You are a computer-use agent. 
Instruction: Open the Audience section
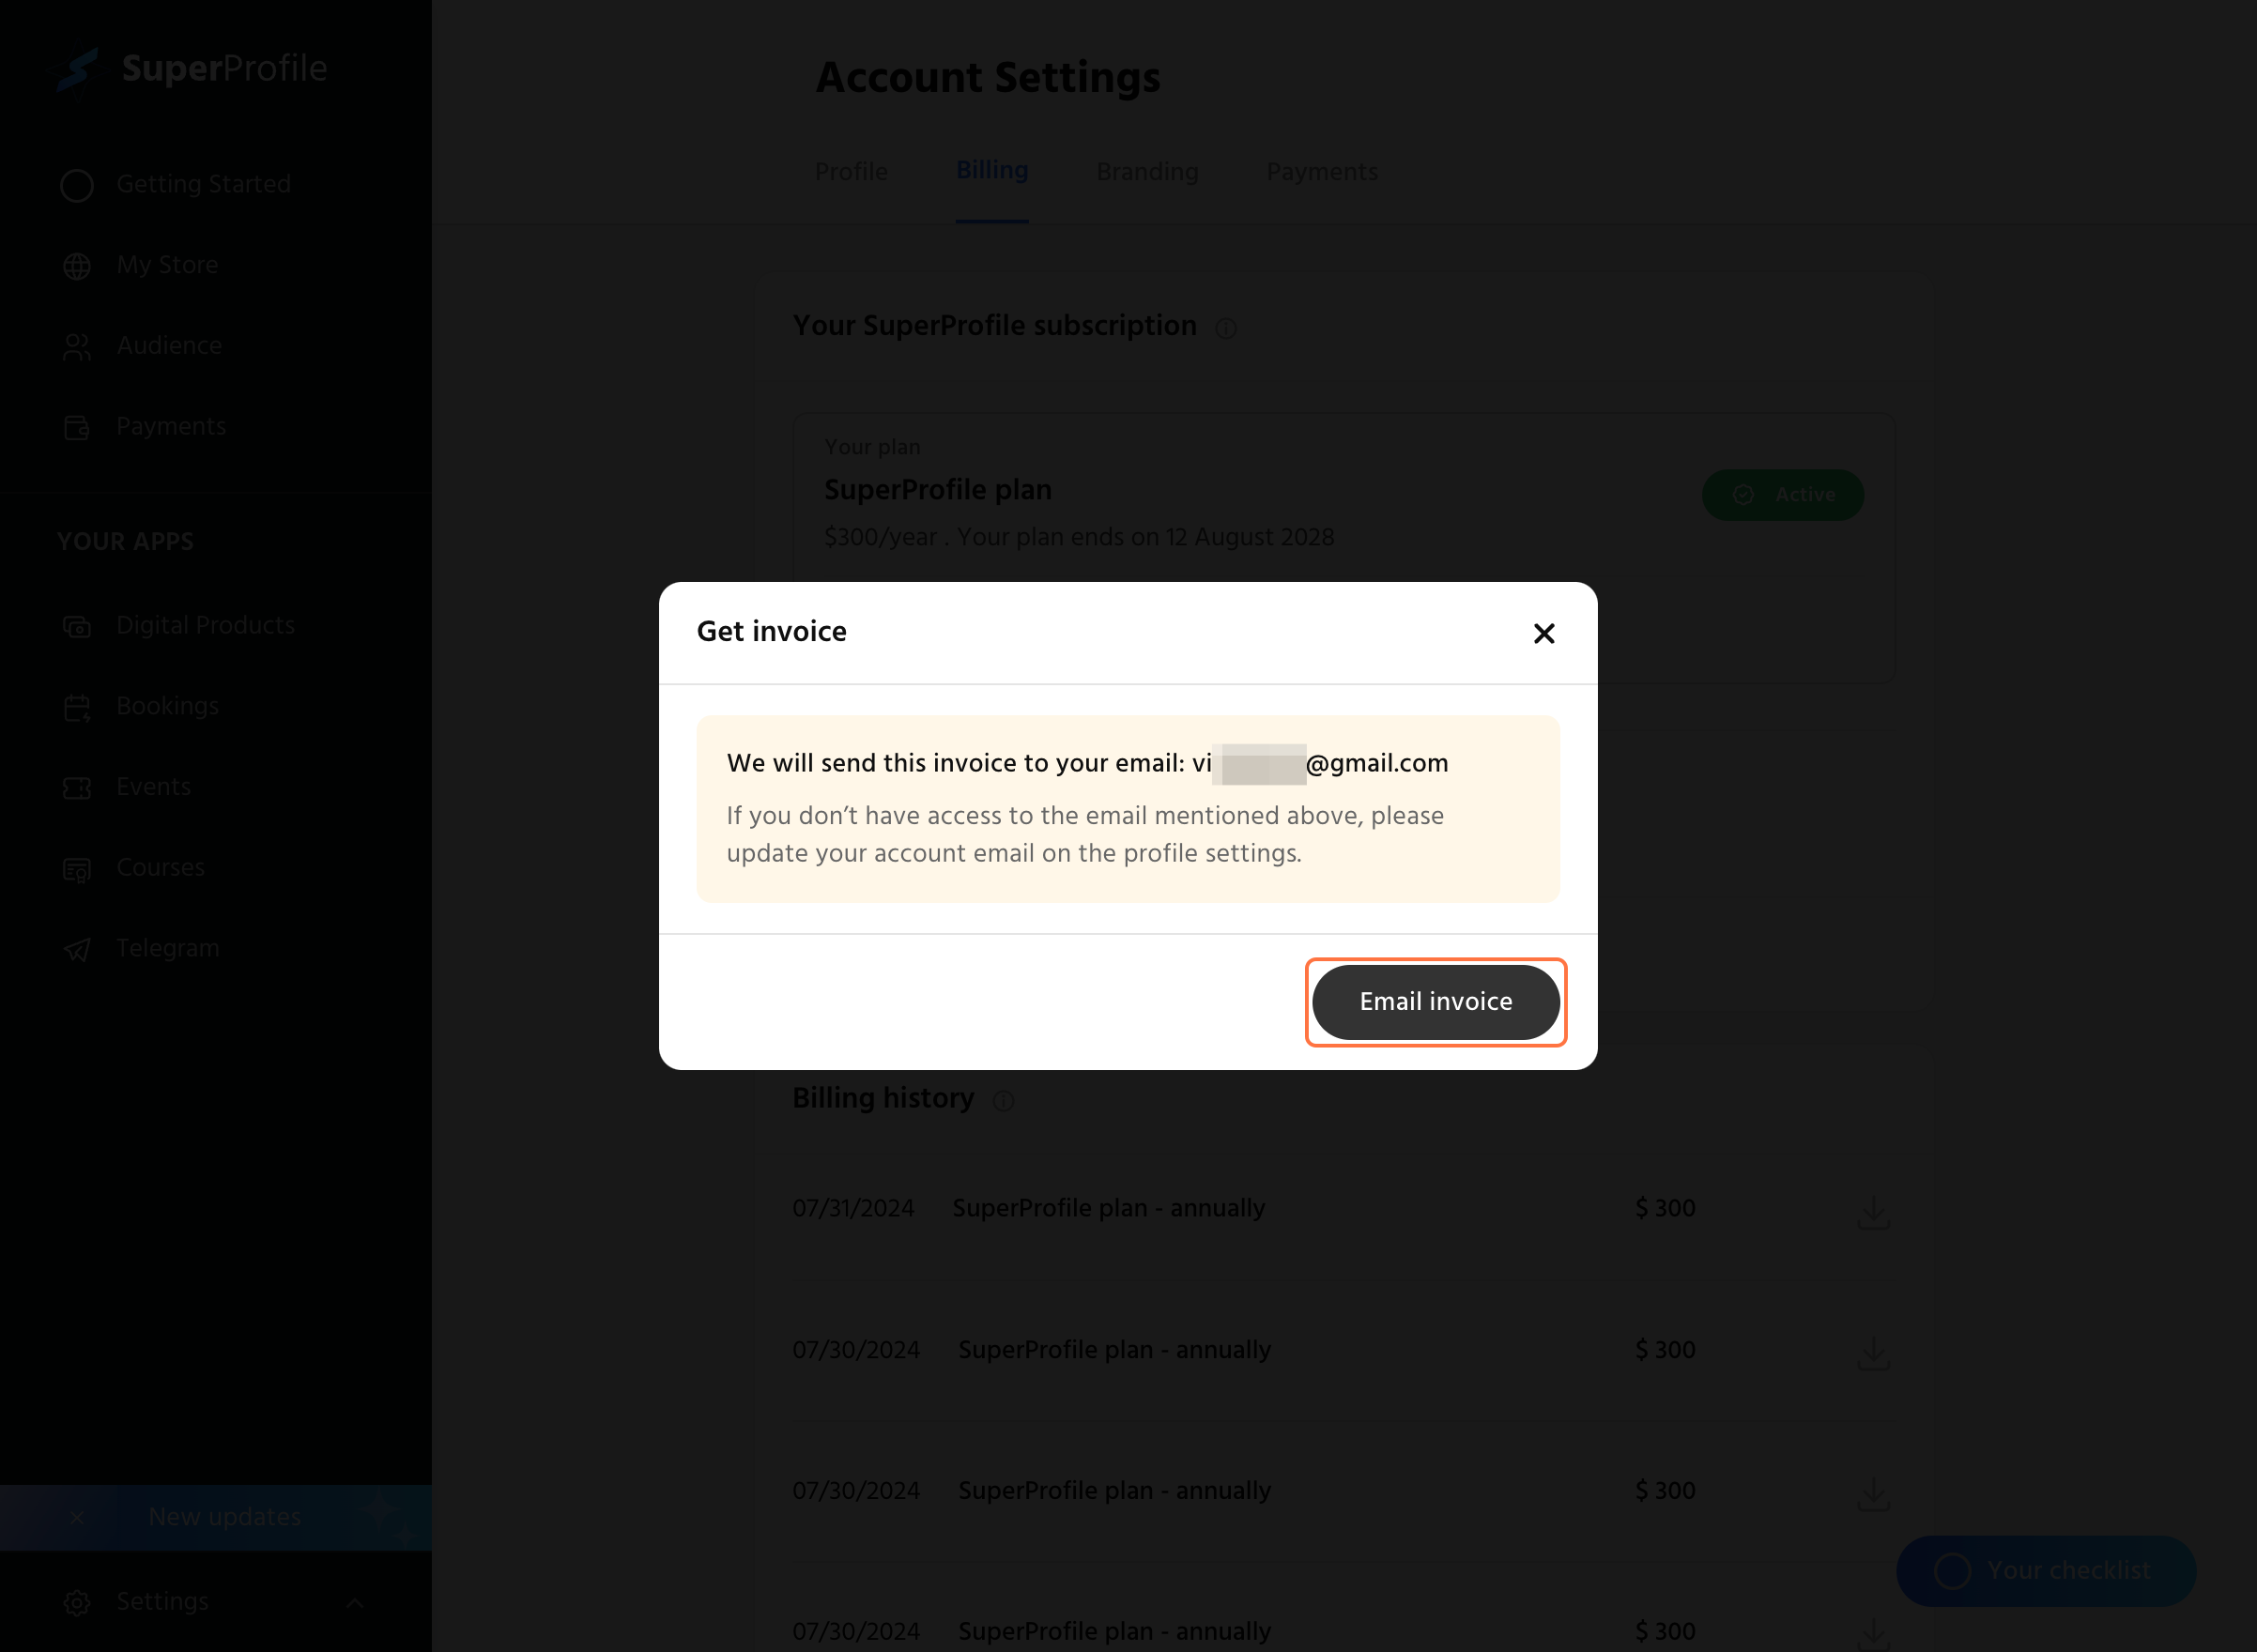(x=168, y=345)
